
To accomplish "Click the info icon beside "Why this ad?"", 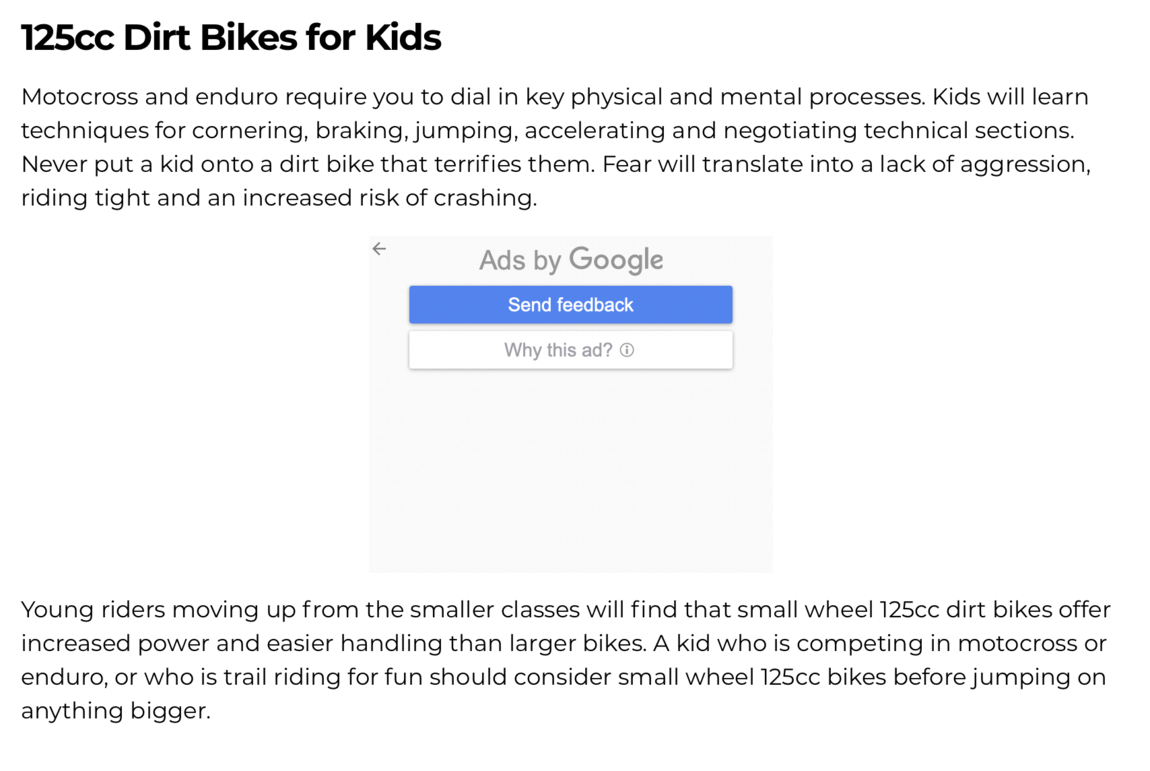I will click(627, 350).
